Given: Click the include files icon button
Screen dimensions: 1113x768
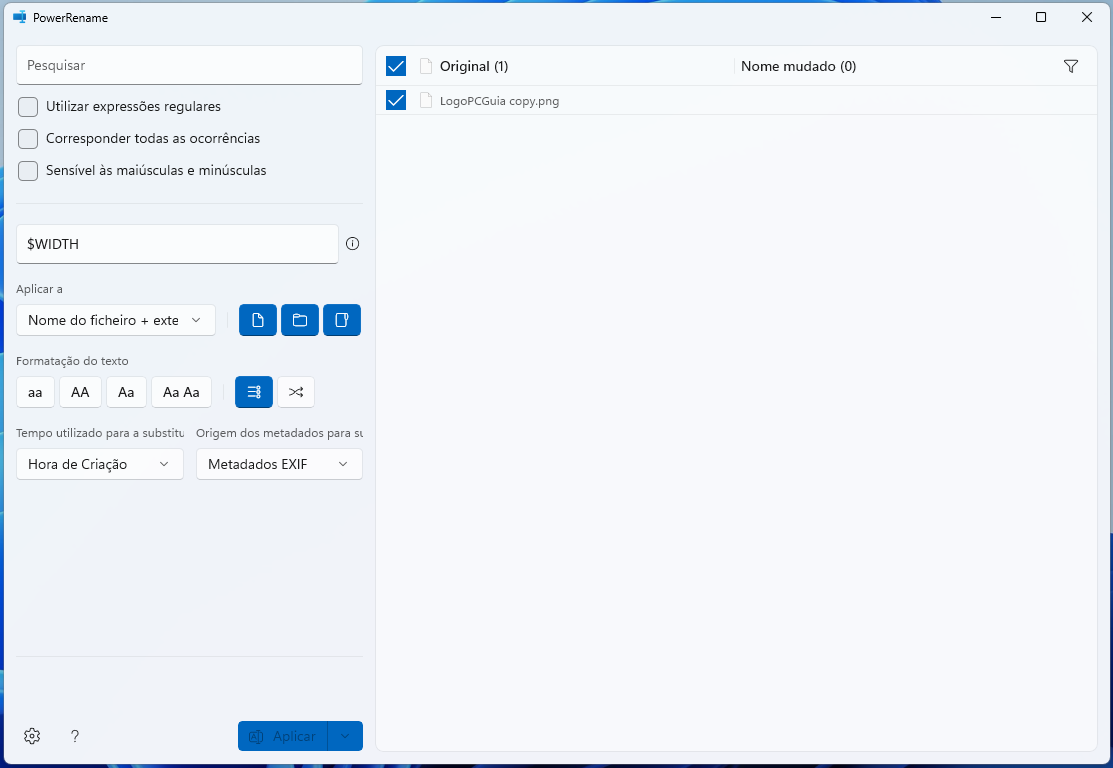Looking at the screenshot, I should [258, 320].
